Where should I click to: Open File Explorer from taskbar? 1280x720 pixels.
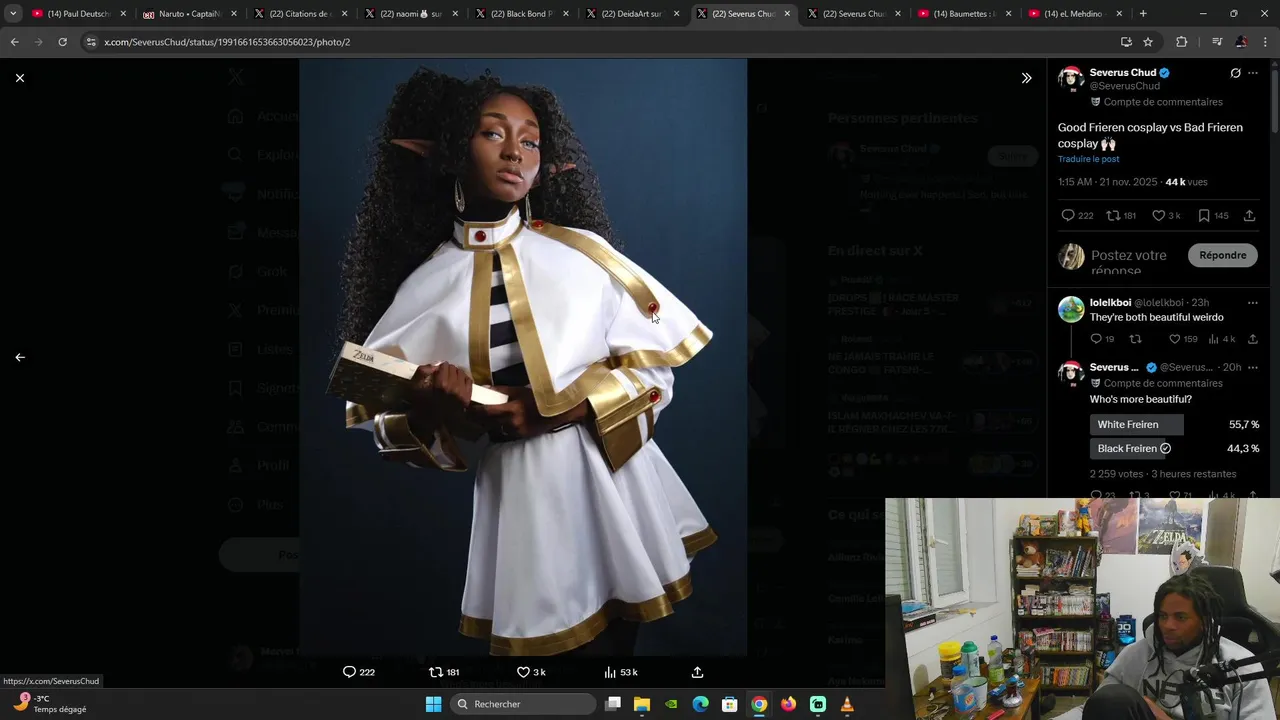642,704
